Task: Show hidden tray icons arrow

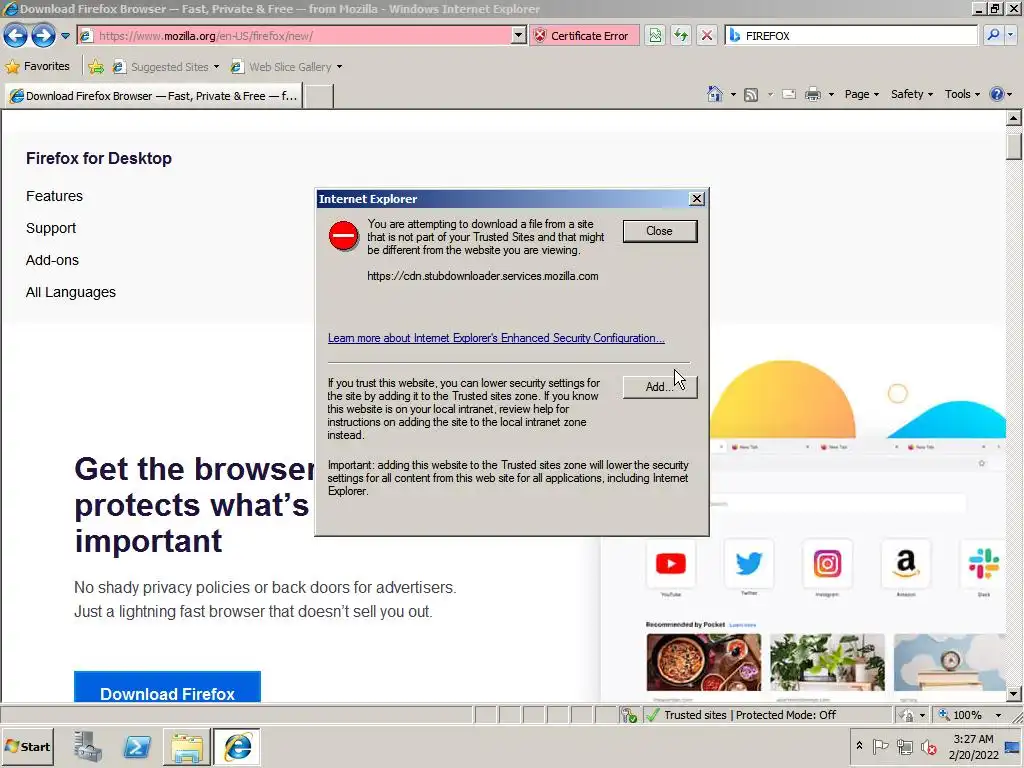Action: pyautogui.click(x=859, y=746)
